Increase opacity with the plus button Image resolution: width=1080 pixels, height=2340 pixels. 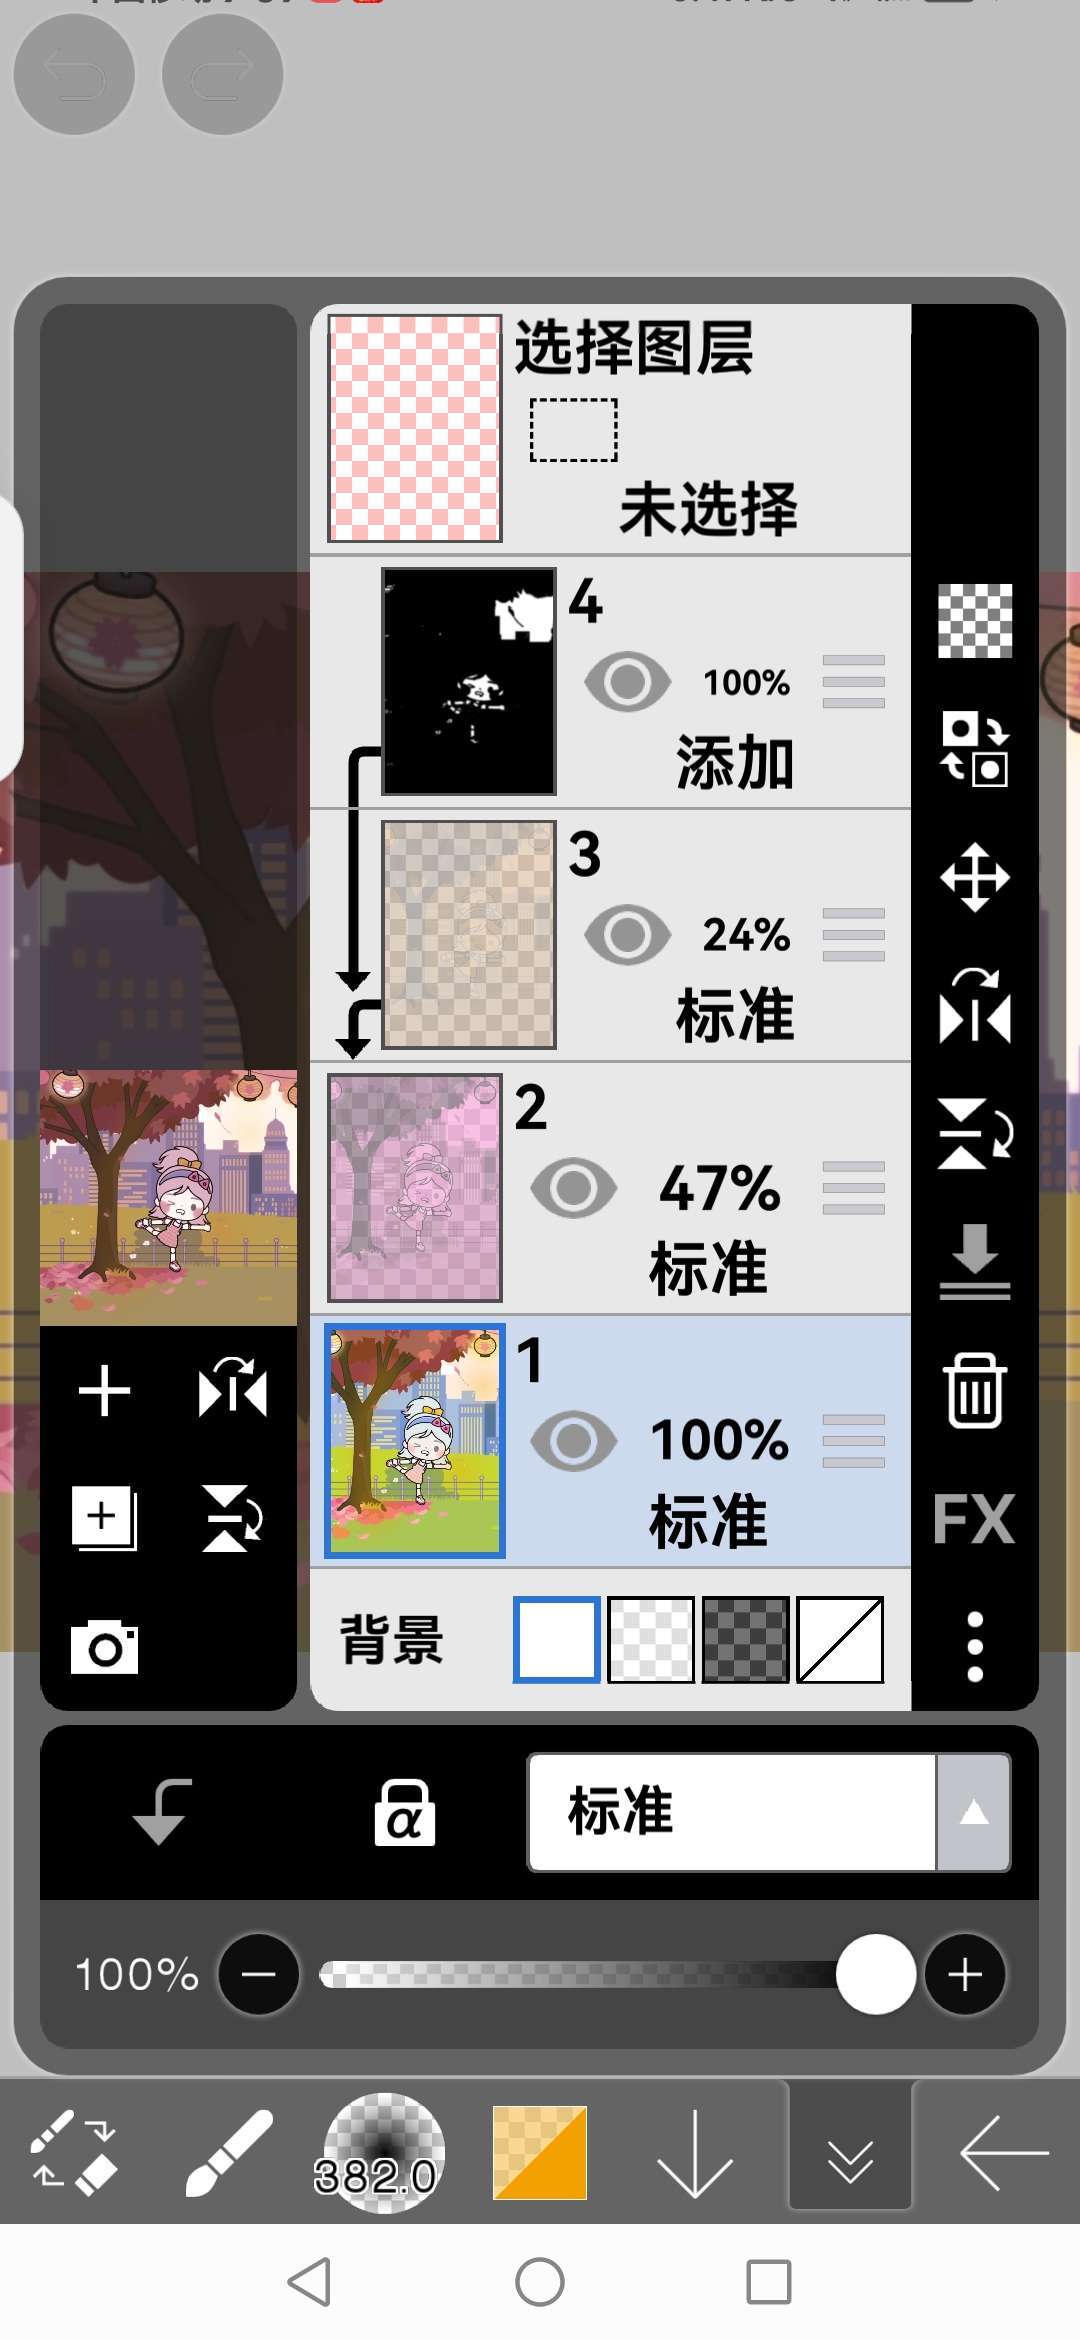pyautogui.click(x=965, y=1974)
